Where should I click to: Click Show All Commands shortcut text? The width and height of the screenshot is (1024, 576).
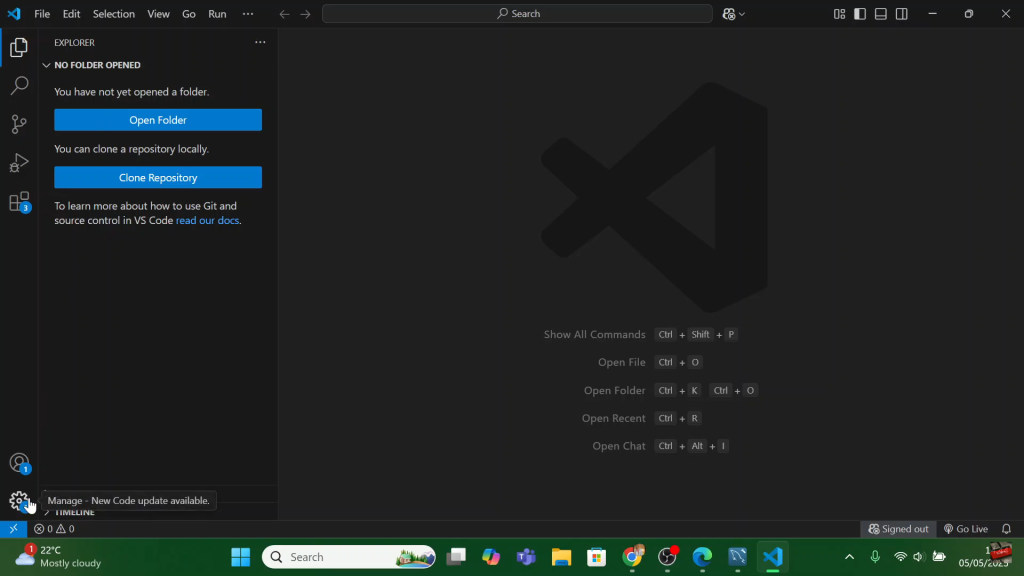tap(594, 334)
